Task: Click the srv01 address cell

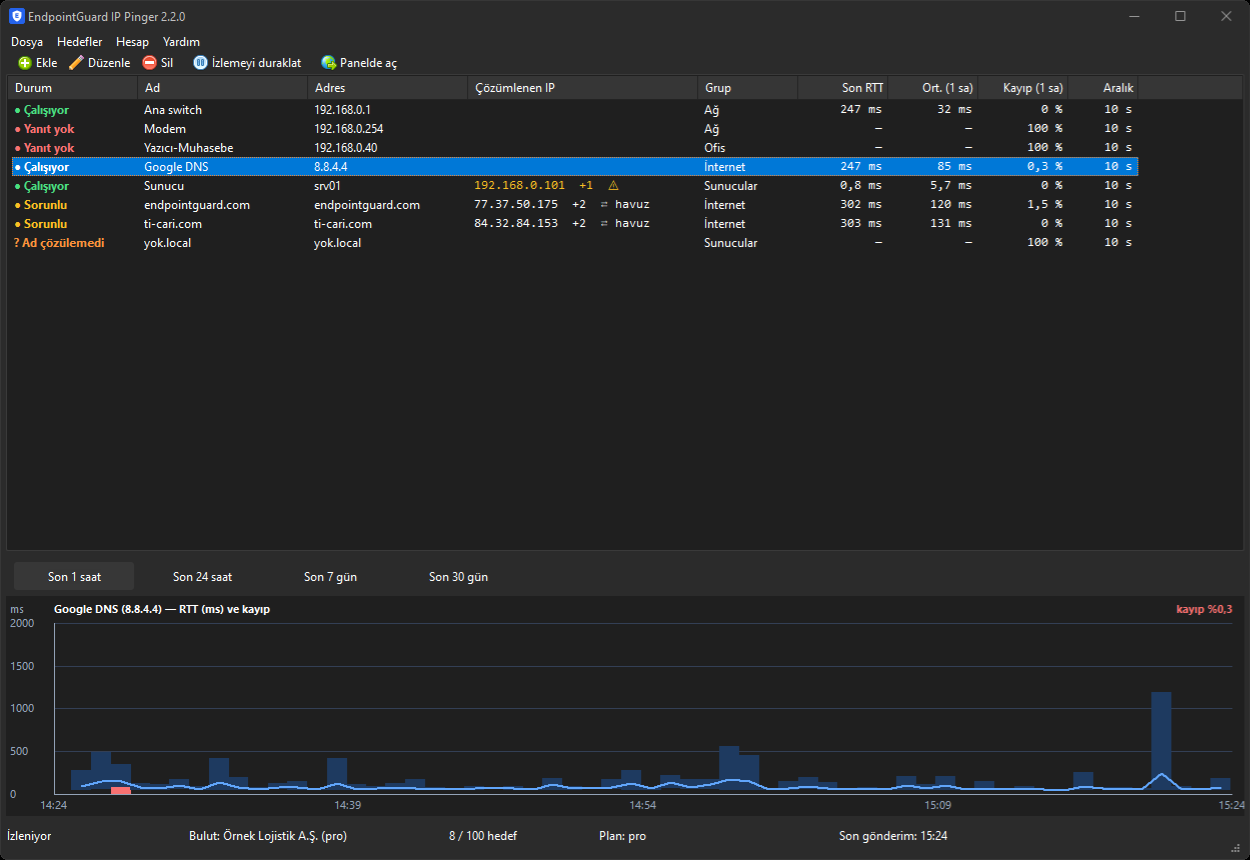Action: (388, 186)
